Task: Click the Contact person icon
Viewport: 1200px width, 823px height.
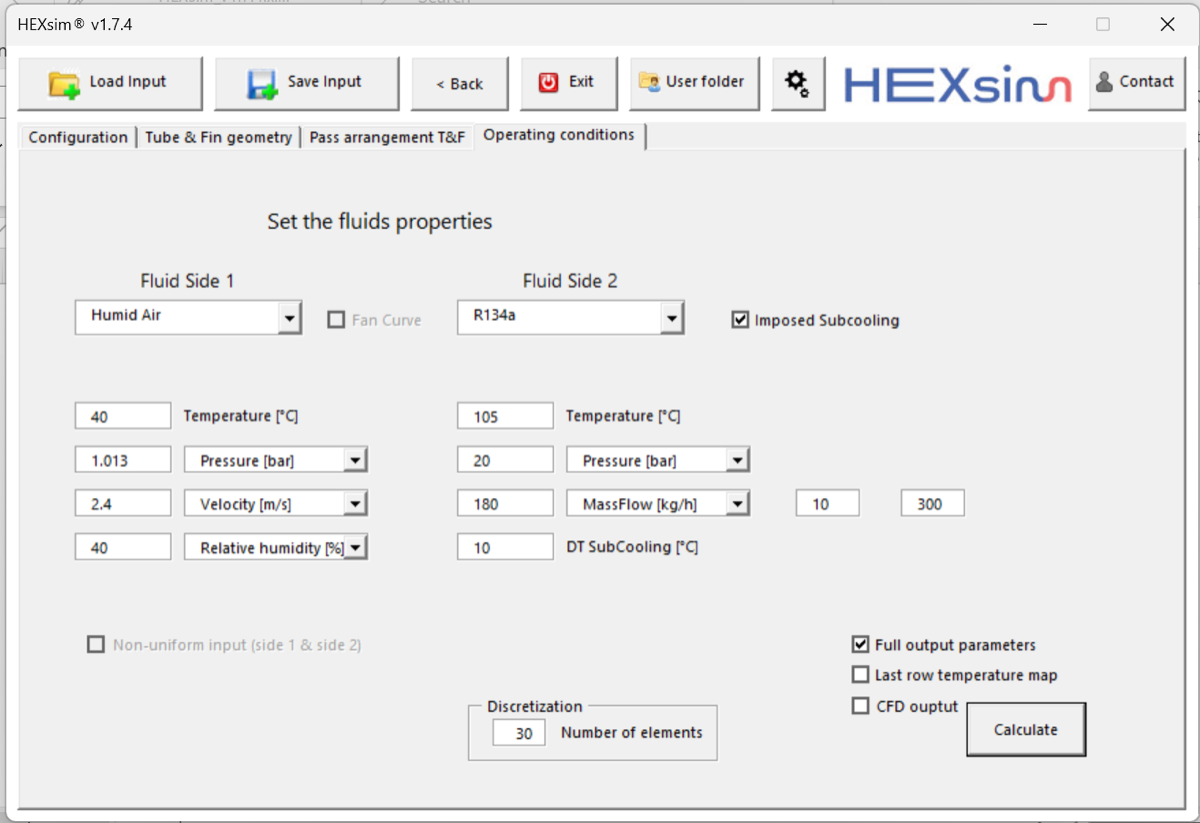Action: (1104, 82)
